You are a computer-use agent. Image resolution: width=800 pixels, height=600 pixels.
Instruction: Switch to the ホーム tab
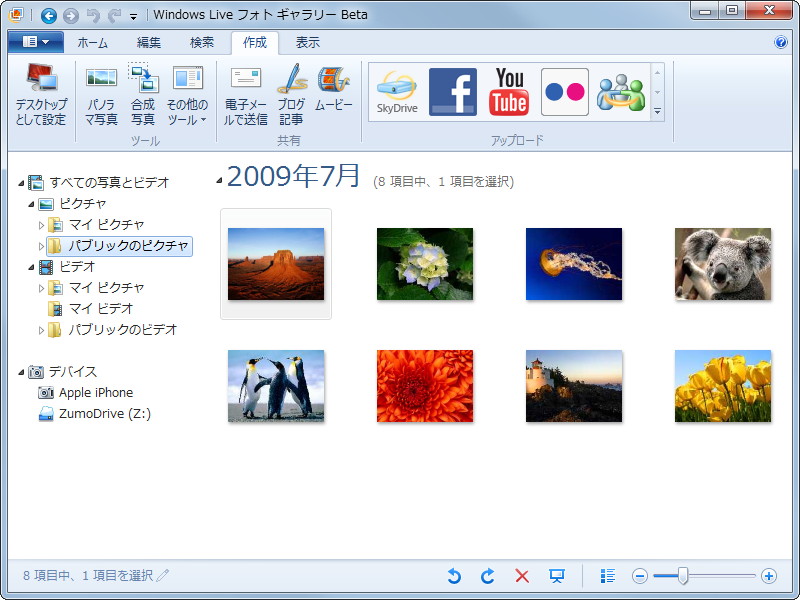[x=92, y=43]
